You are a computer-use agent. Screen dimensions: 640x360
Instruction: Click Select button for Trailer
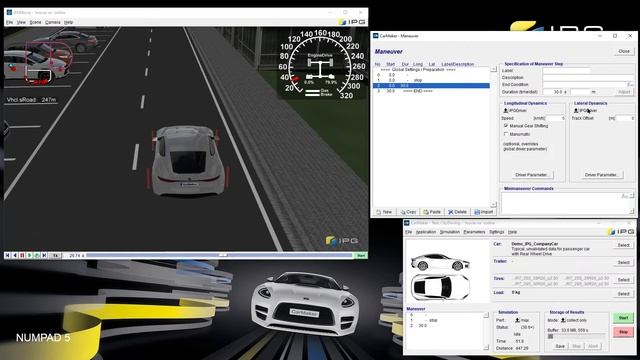click(623, 262)
